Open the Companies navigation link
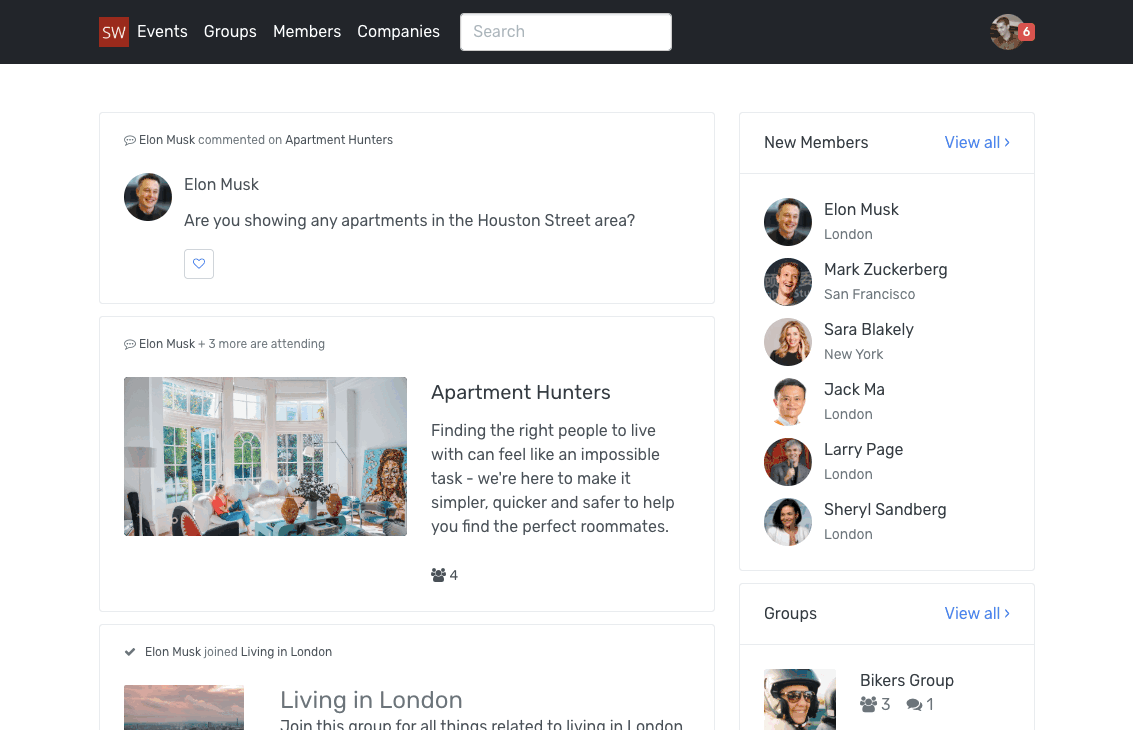1133x730 pixels. coord(398,32)
